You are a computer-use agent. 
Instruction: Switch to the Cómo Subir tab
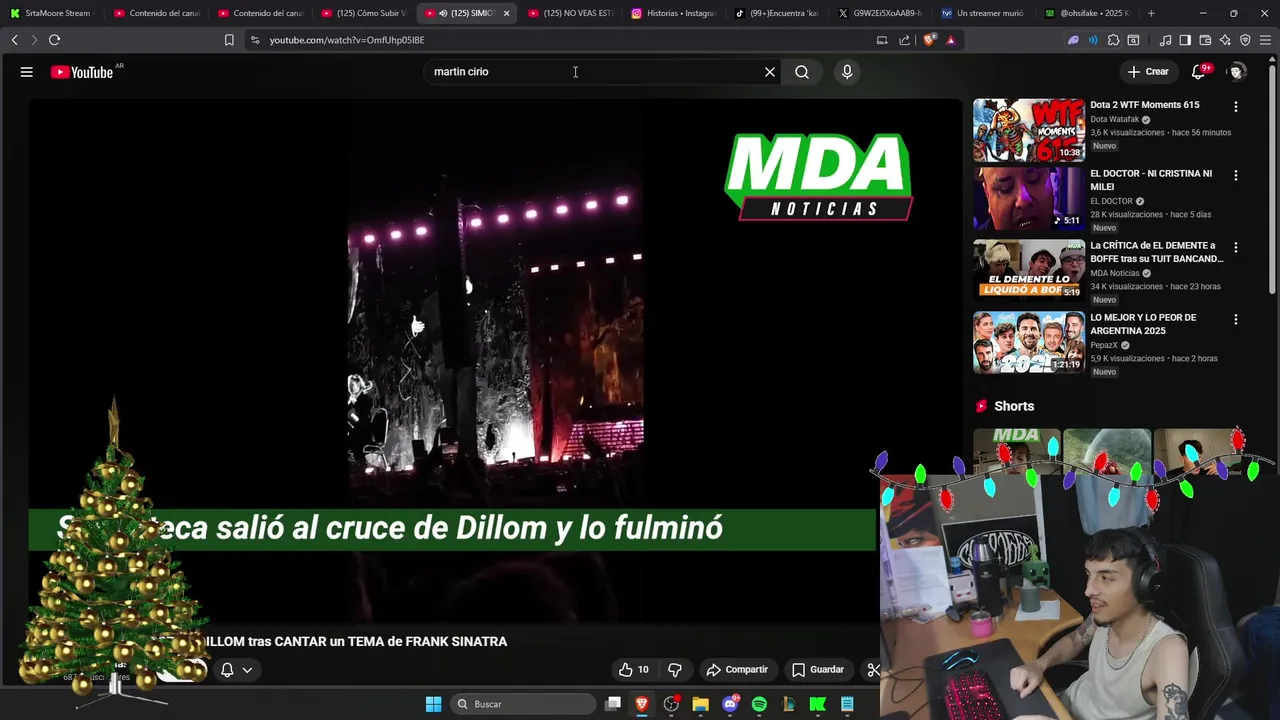click(364, 13)
